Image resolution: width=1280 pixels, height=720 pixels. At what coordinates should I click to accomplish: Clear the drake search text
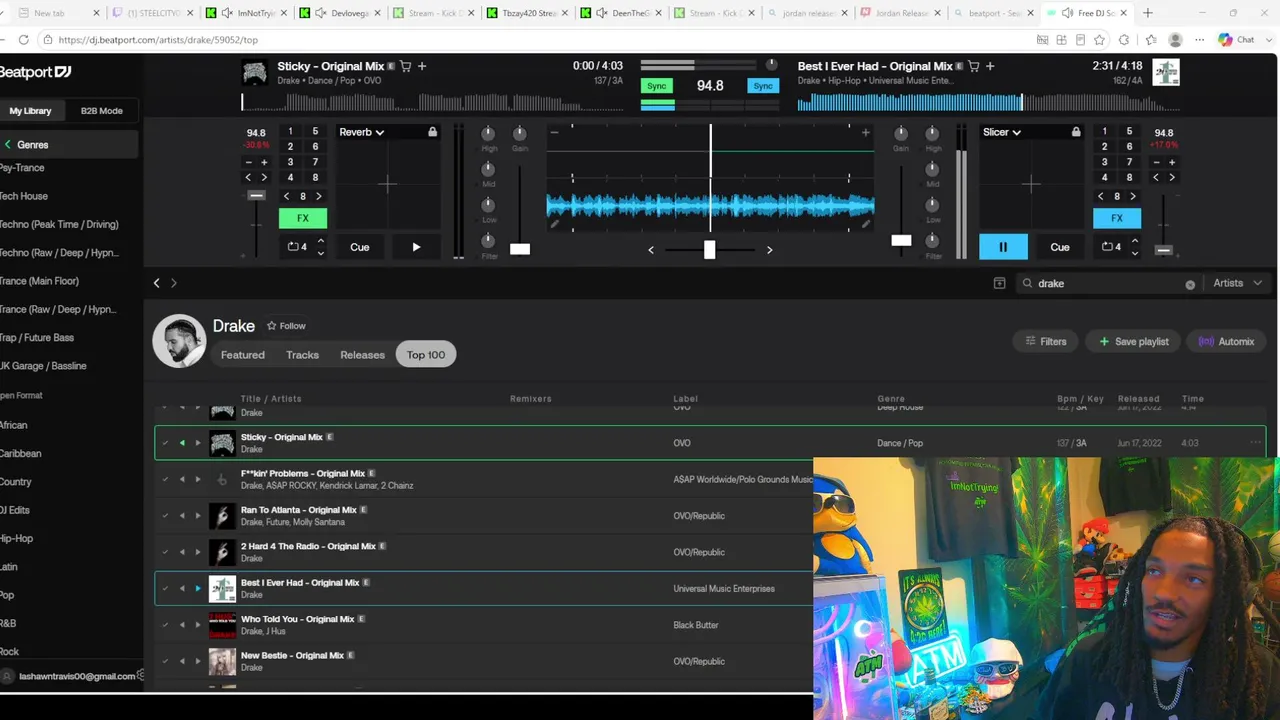pos(1190,284)
